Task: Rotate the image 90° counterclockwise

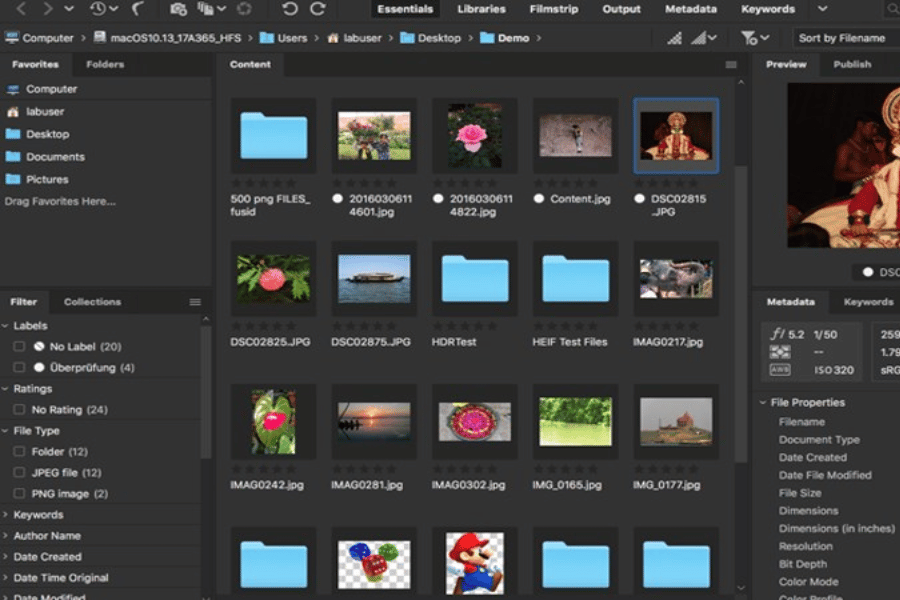Action: coord(290,9)
